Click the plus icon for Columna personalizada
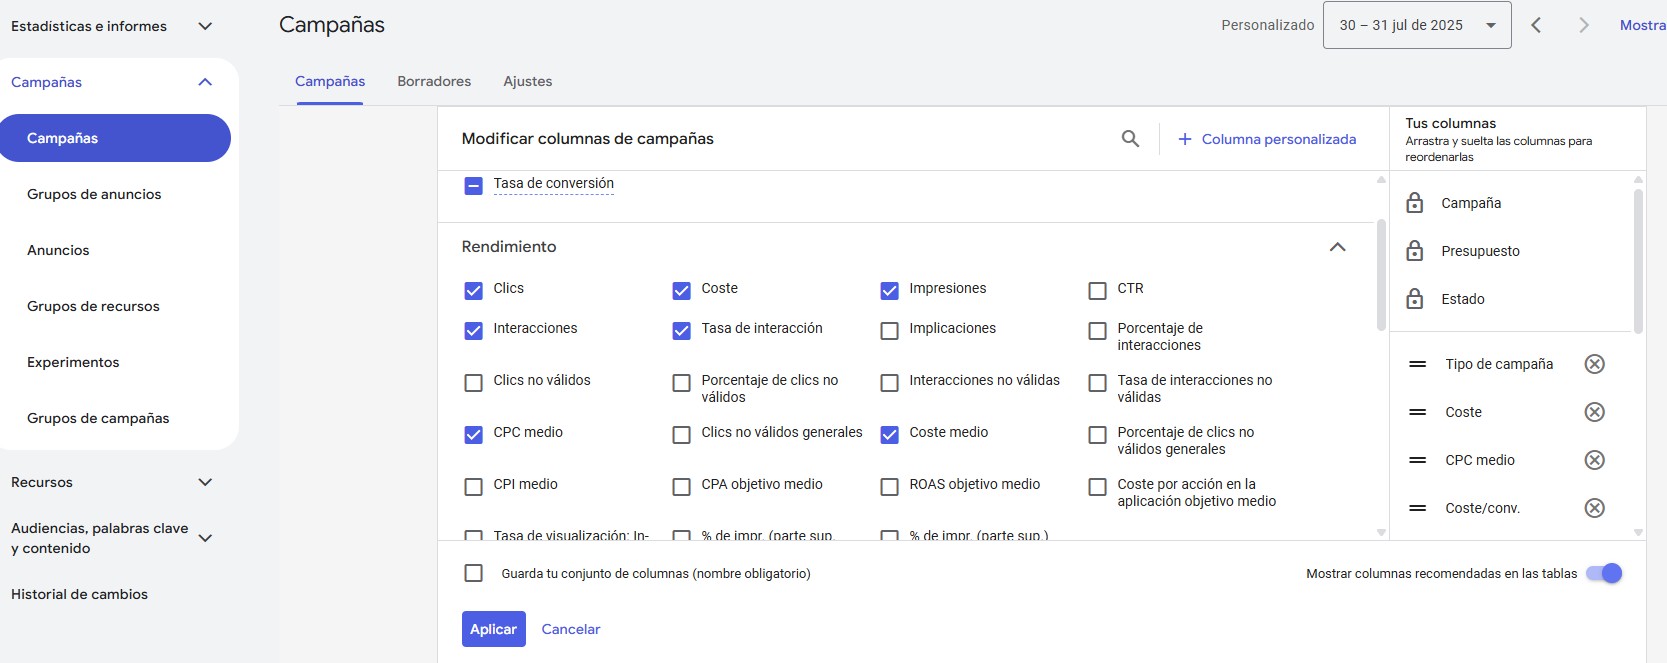The width and height of the screenshot is (1667, 663). tap(1184, 139)
